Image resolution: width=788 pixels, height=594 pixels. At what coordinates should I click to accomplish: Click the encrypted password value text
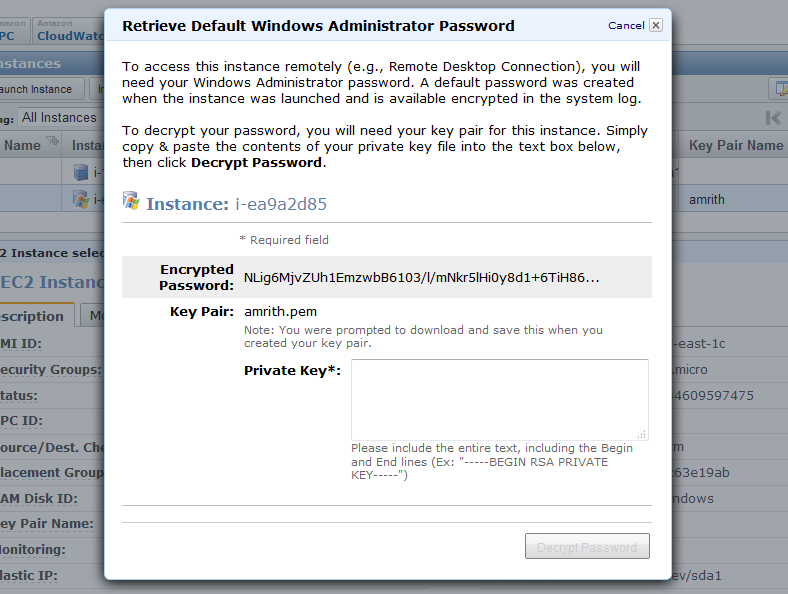(421, 277)
